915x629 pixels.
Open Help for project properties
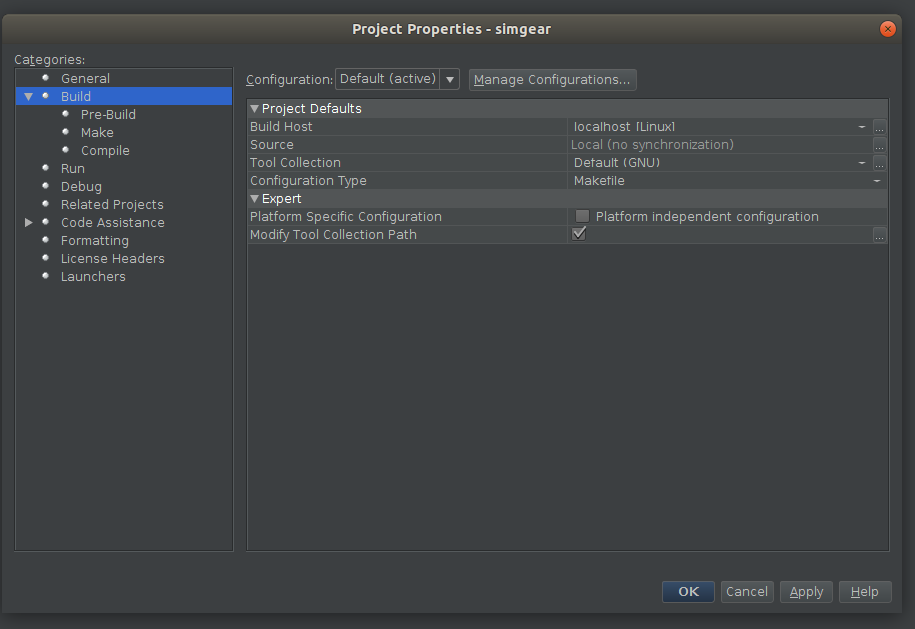865,592
